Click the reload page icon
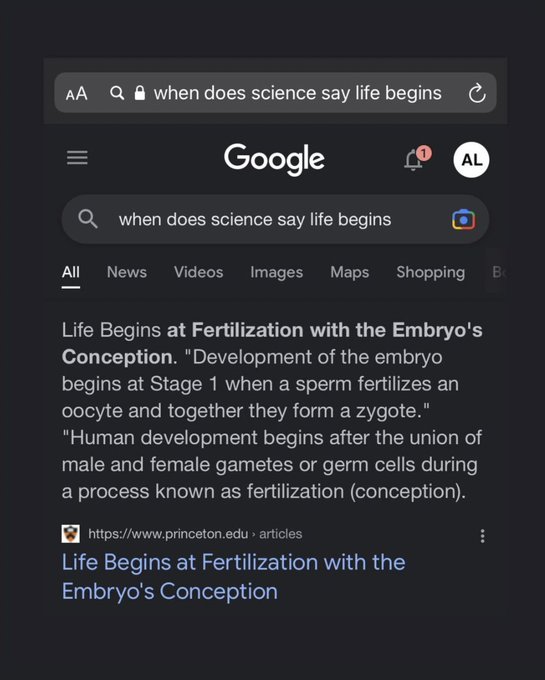The image size is (545, 680). point(477,93)
